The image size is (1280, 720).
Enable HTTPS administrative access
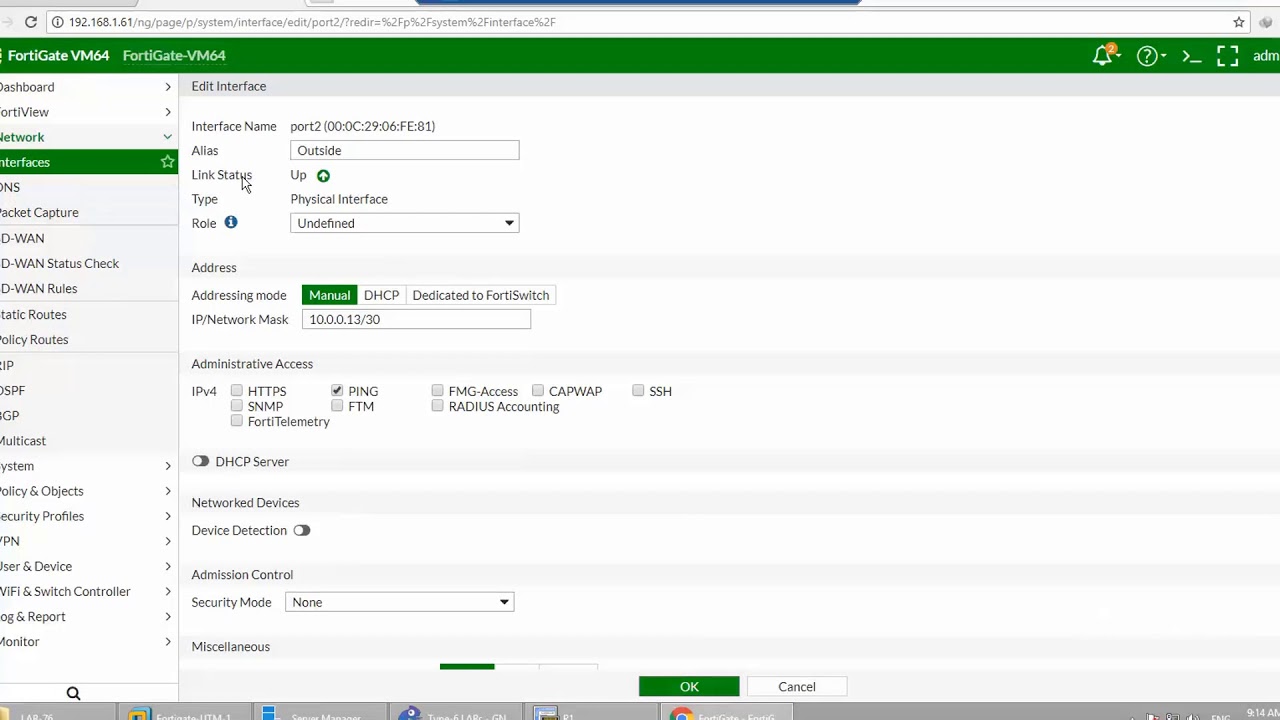(x=237, y=391)
